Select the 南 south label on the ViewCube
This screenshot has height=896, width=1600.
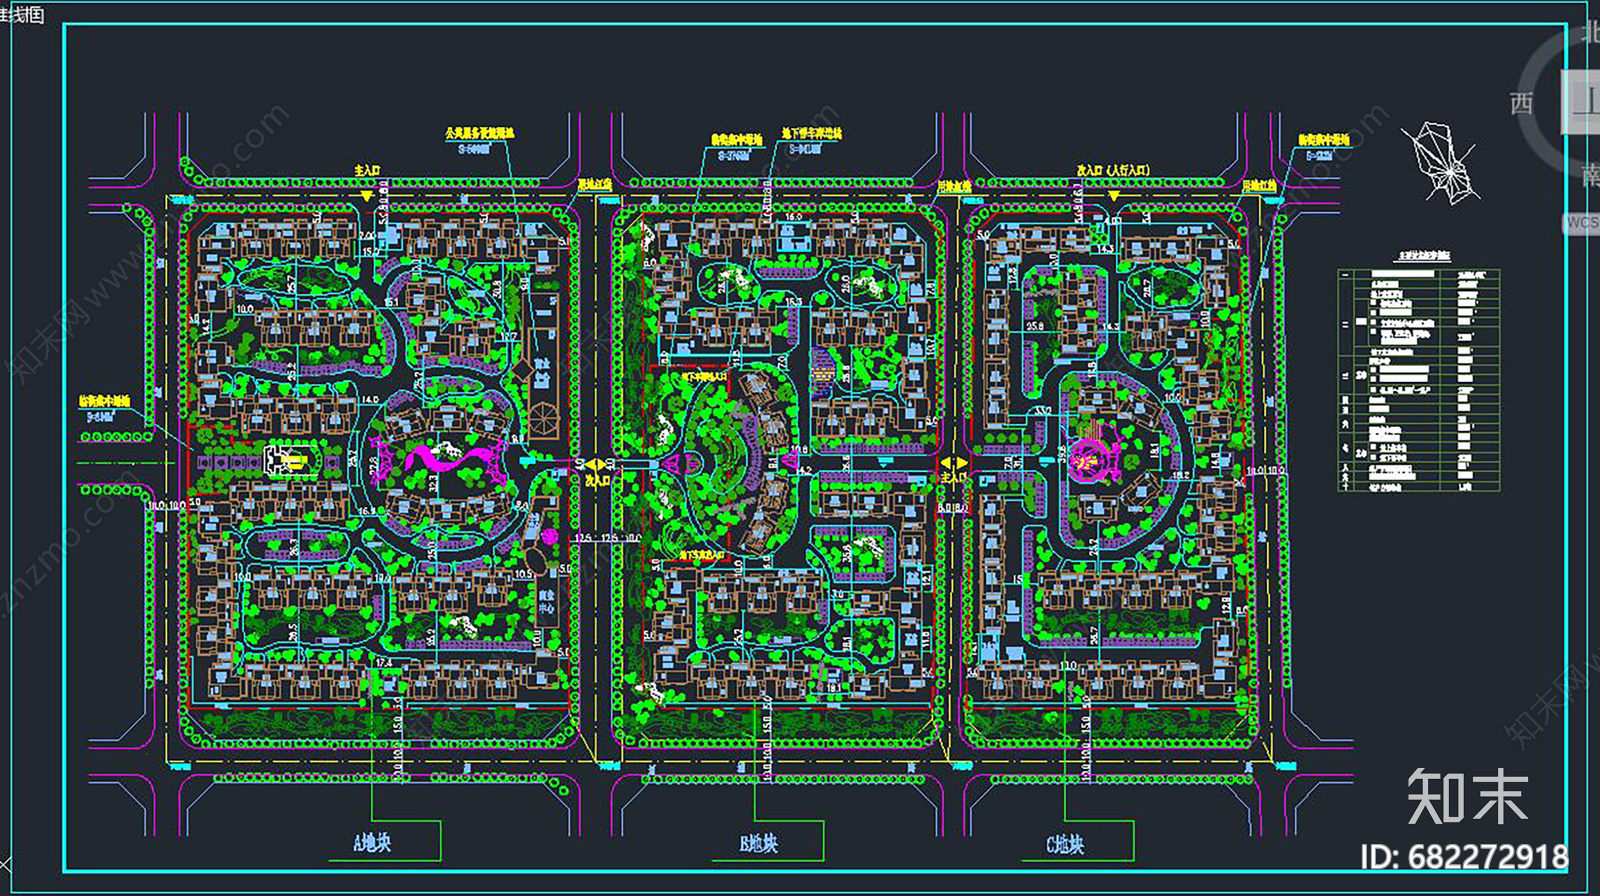click(1591, 175)
